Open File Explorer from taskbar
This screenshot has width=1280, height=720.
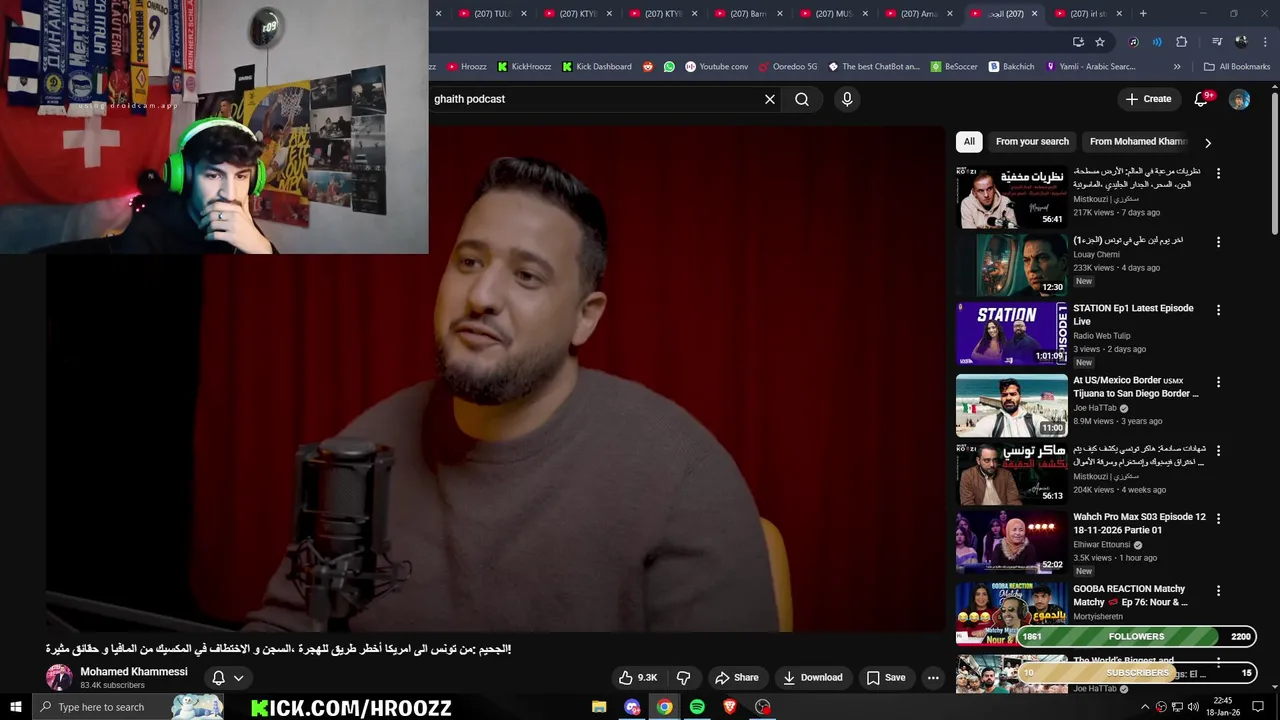599,707
